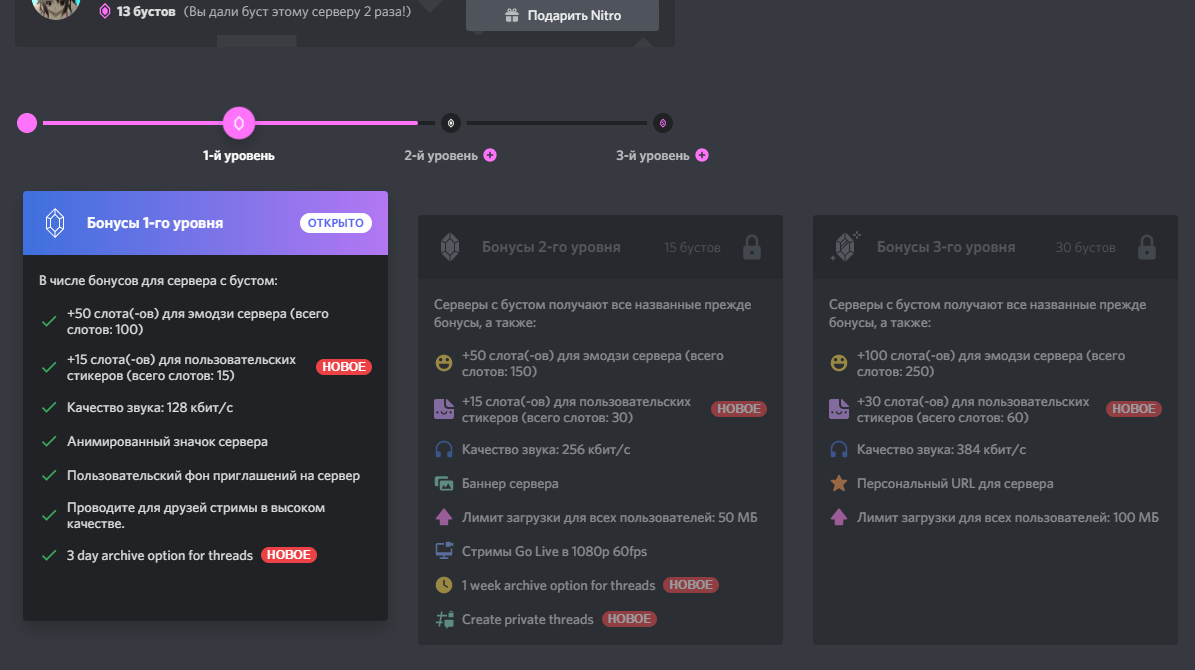This screenshot has width=1195, height=670.
Task: Click the thread icon beside Create private threads
Action: (444, 619)
